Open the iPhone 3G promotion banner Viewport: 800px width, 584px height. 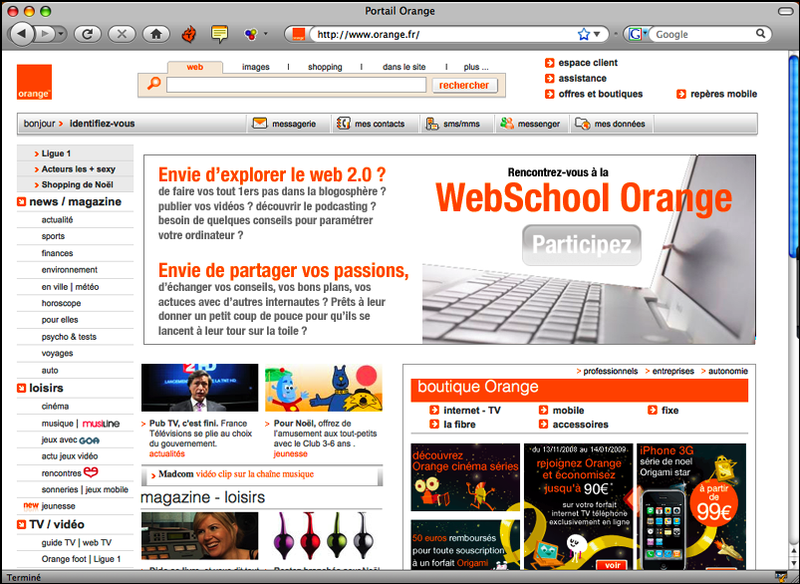click(691, 506)
